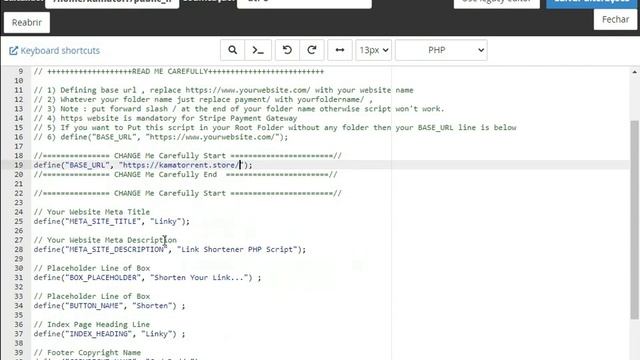Click line 12 "Whatever your folder name" comment
This screenshot has width=640, height=360.
(x=203, y=100)
